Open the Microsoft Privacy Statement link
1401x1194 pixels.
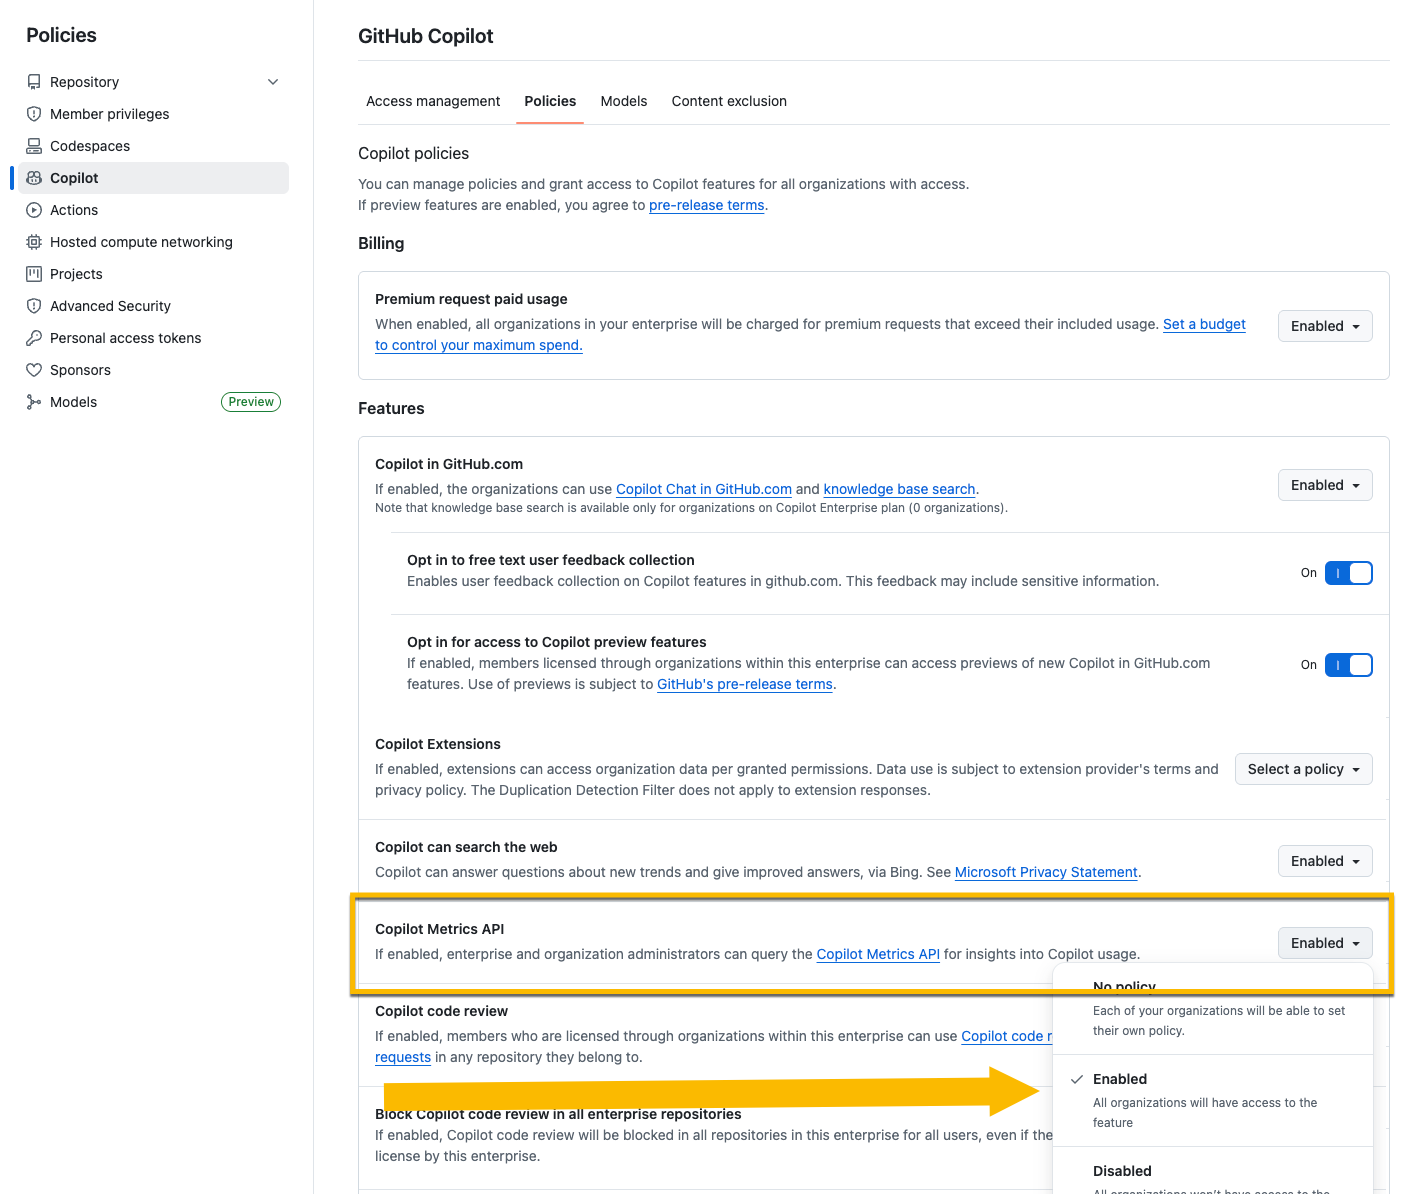[x=1046, y=872]
